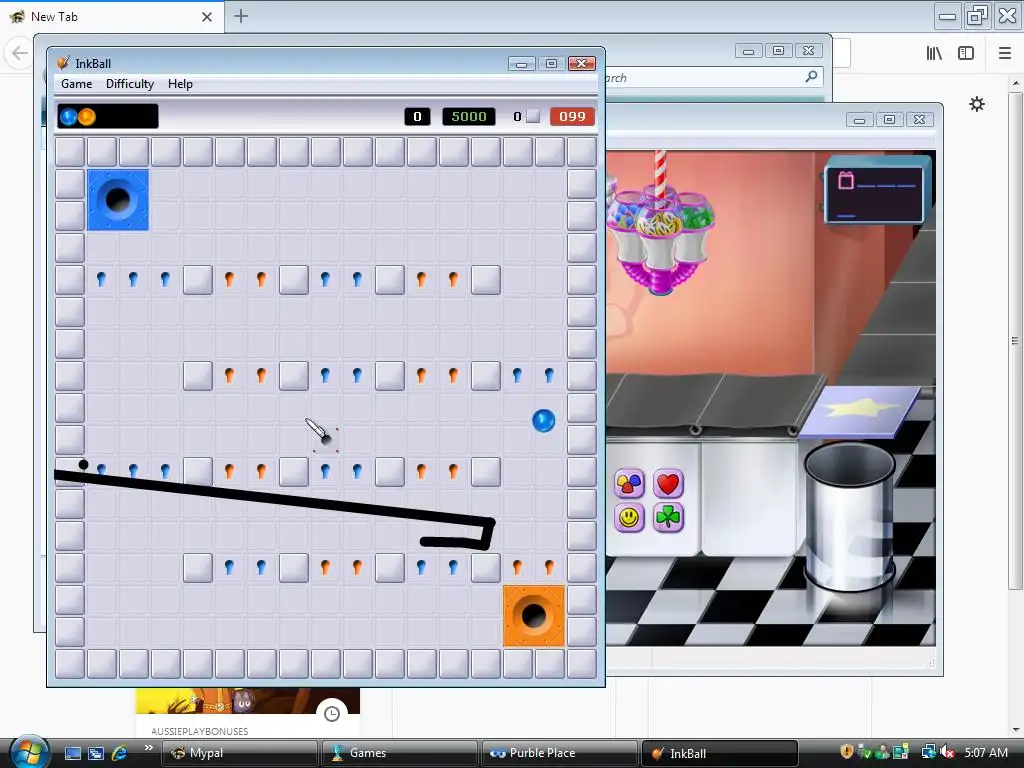
Task: Select the red heart icon in Purble Place
Action: pos(667,484)
